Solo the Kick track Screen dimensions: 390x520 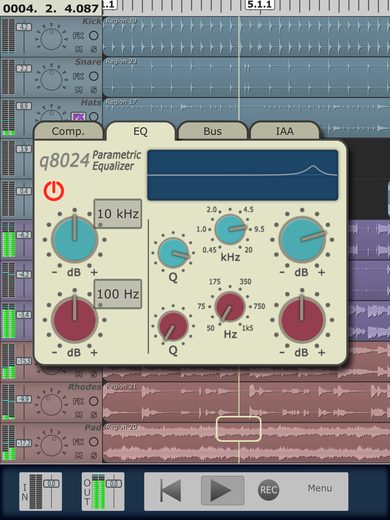pyautogui.click(x=94, y=49)
